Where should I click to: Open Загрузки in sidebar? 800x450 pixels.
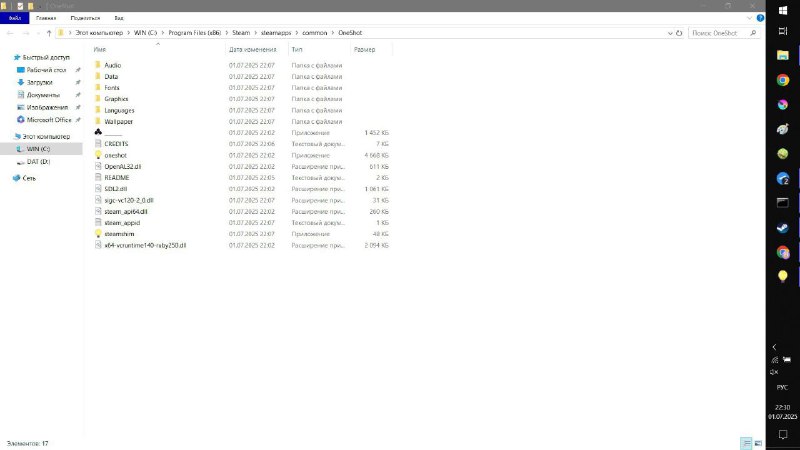(39, 82)
